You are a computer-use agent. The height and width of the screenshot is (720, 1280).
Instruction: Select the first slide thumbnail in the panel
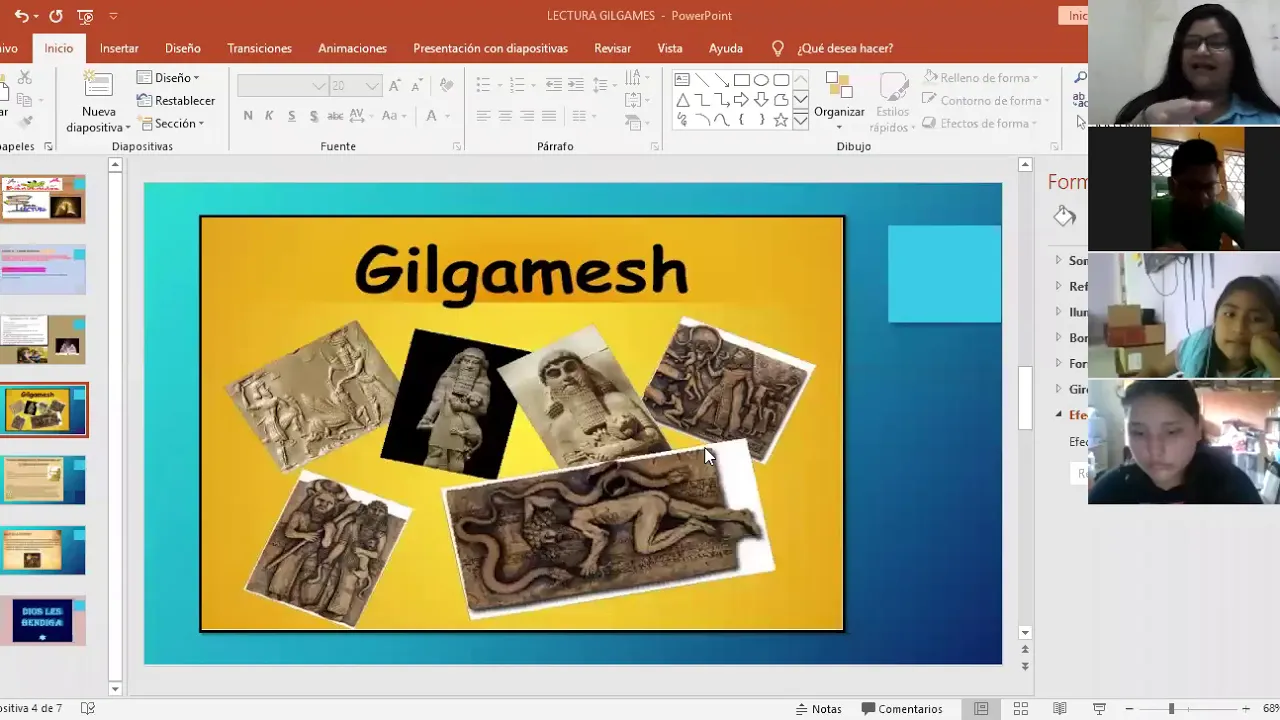pyautogui.click(x=43, y=199)
